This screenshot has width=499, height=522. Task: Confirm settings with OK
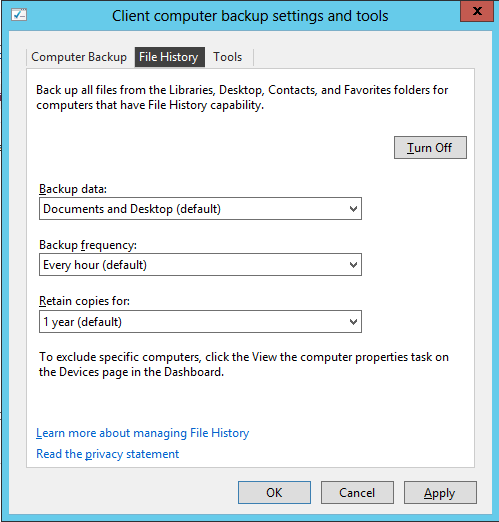click(274, 492)
